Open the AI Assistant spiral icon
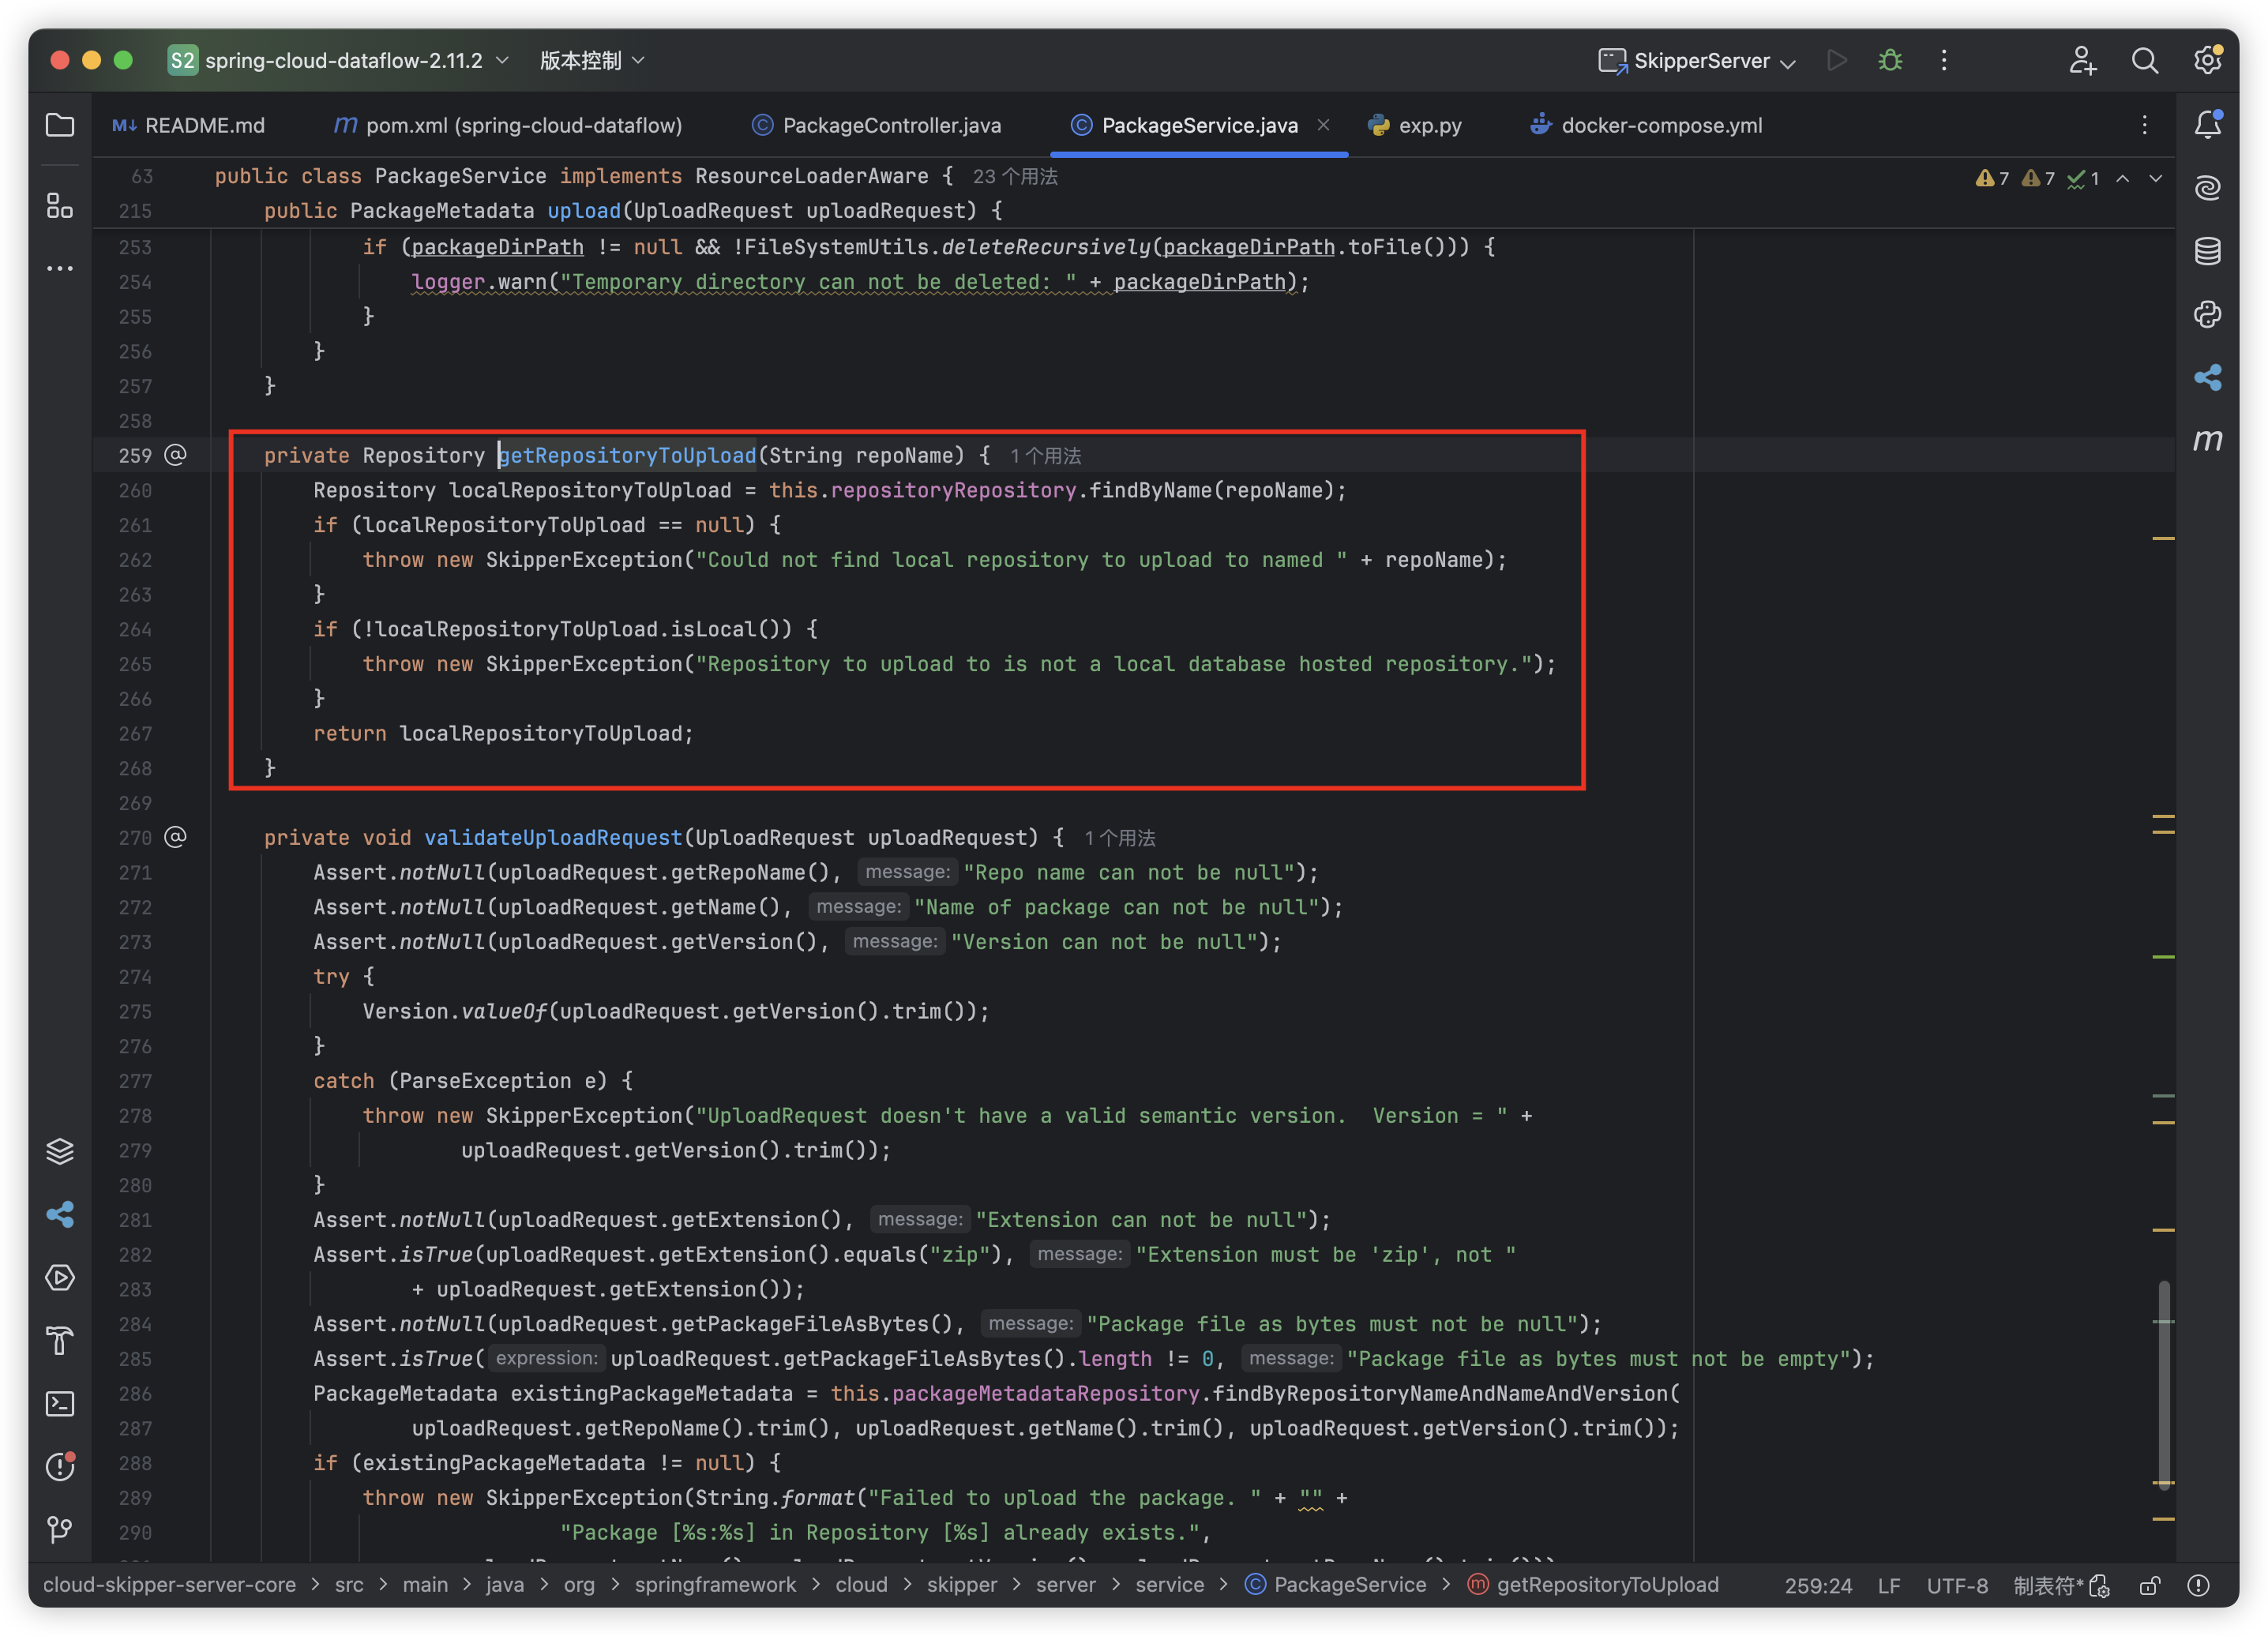Viewport: 2268px width, 1636px height. (2208, 188)
